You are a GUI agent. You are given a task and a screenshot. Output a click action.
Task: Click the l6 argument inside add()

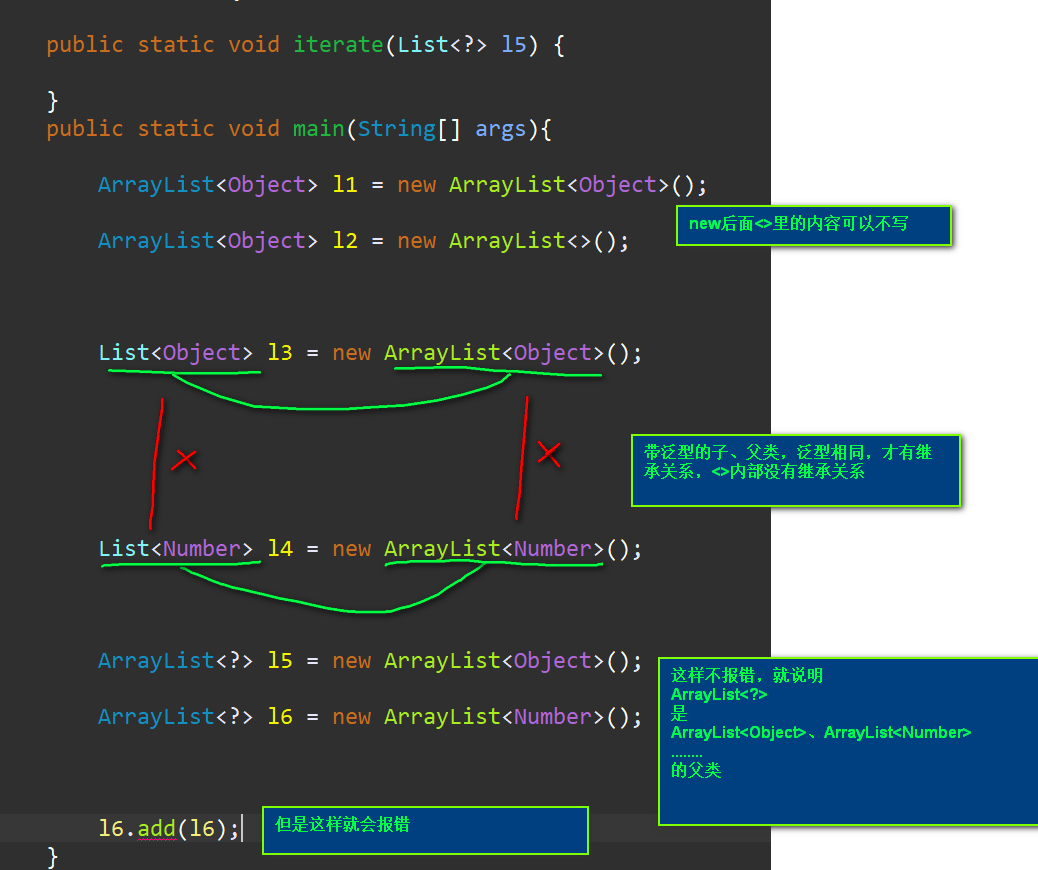click(202, 829)
